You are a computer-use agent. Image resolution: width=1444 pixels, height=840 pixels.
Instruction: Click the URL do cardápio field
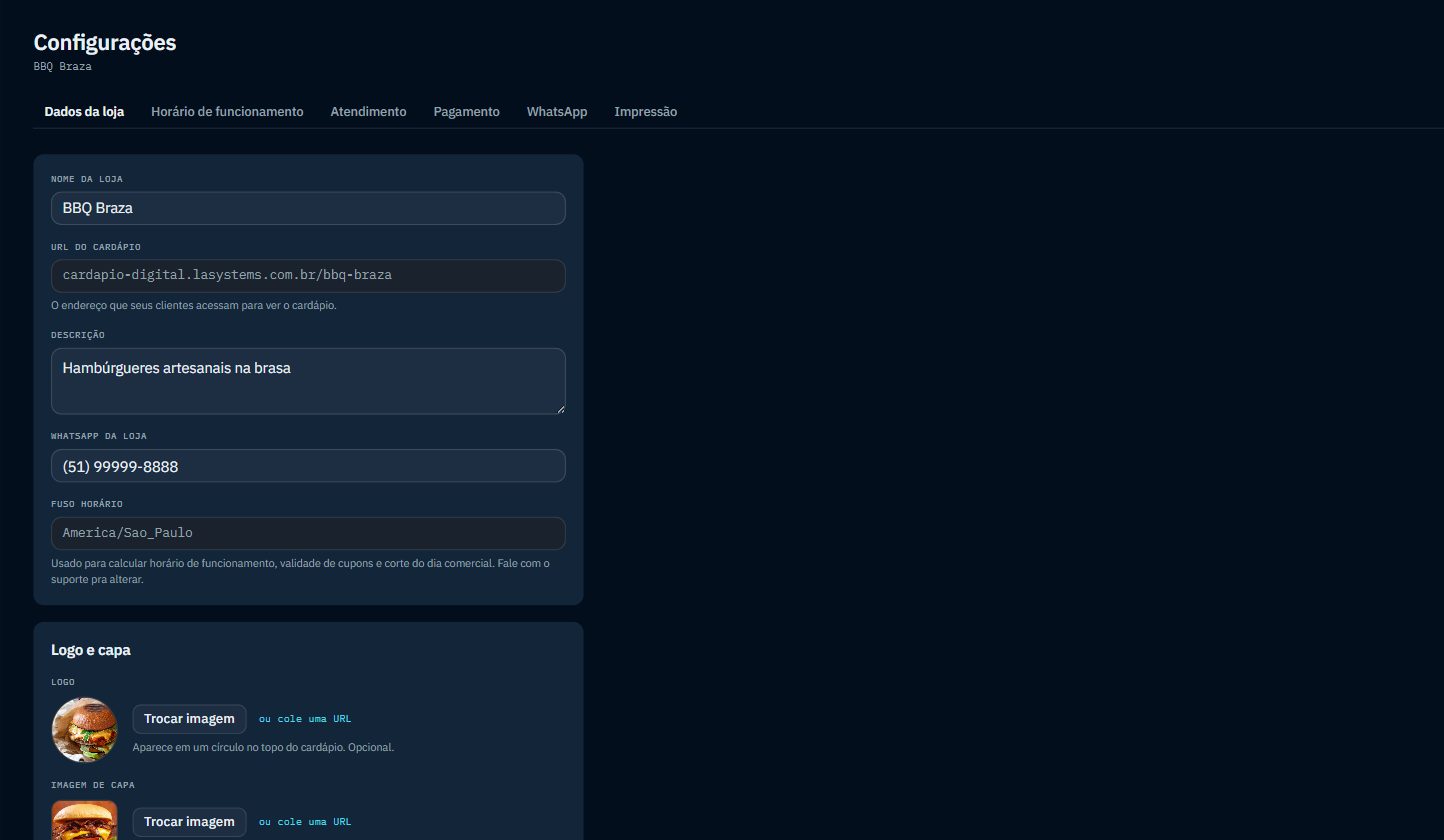click(308, 276)
